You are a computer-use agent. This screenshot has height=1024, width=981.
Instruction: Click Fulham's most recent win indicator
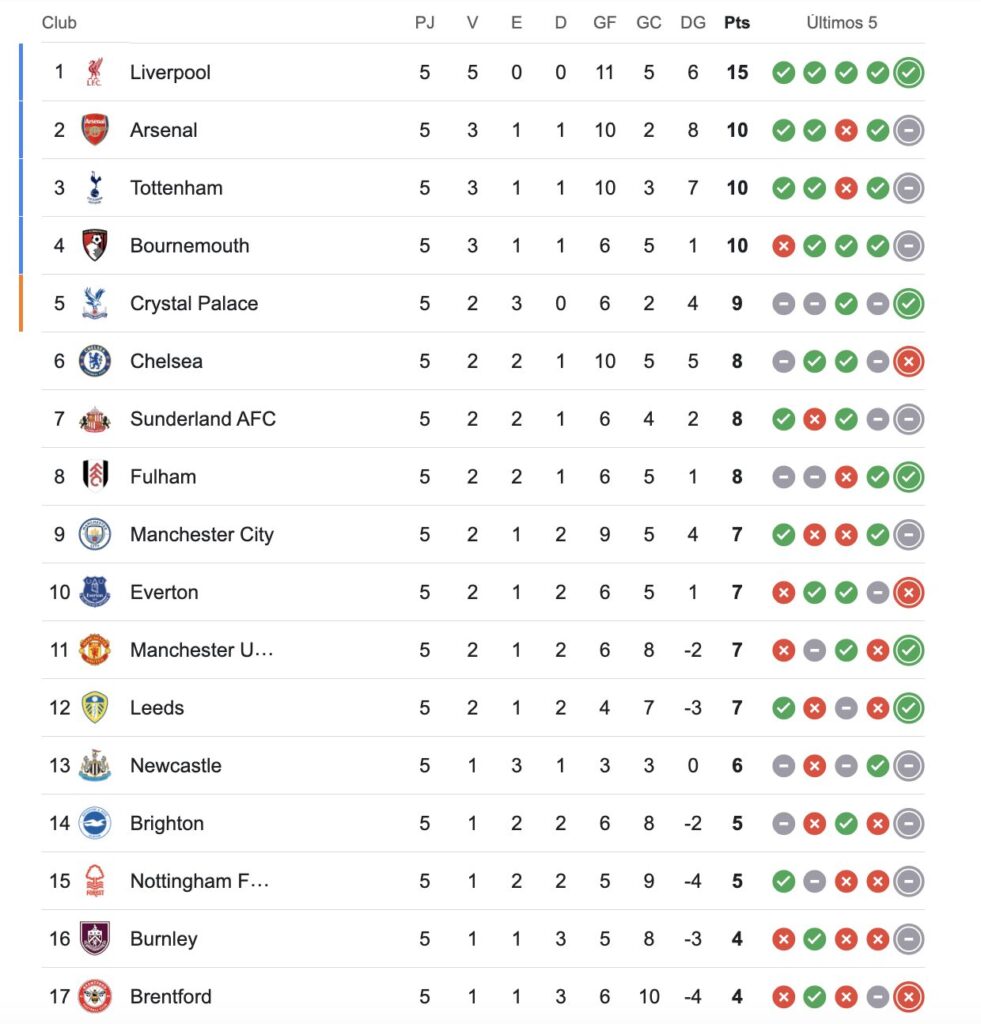pos(908,477)
